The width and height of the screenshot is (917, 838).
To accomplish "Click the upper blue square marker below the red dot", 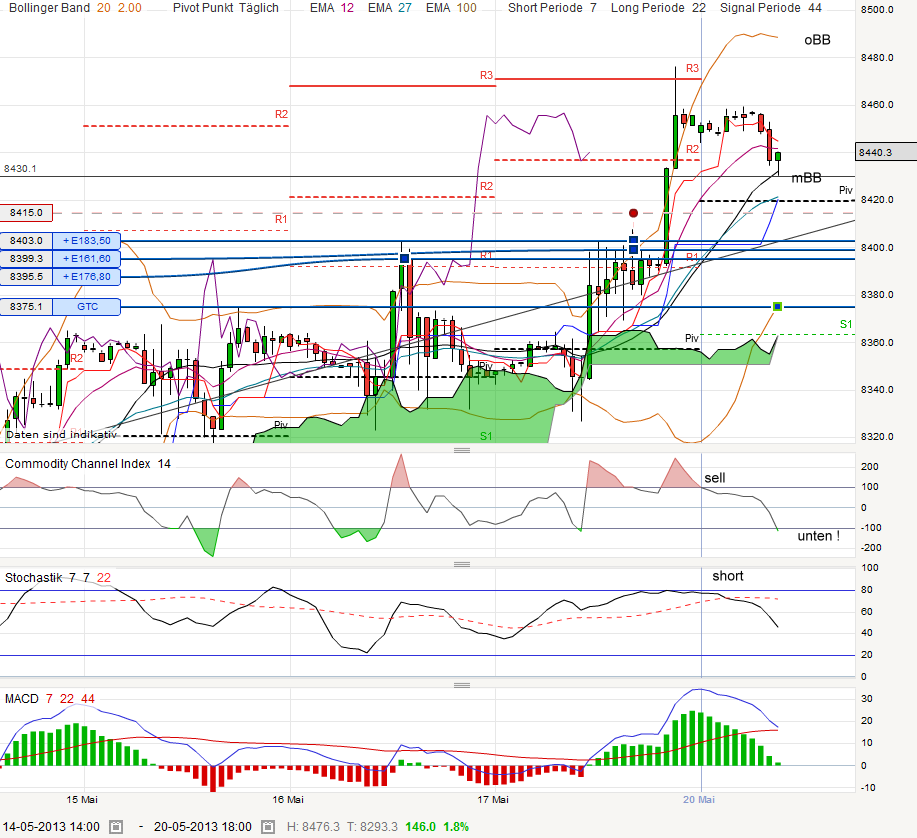I will 633,240.
